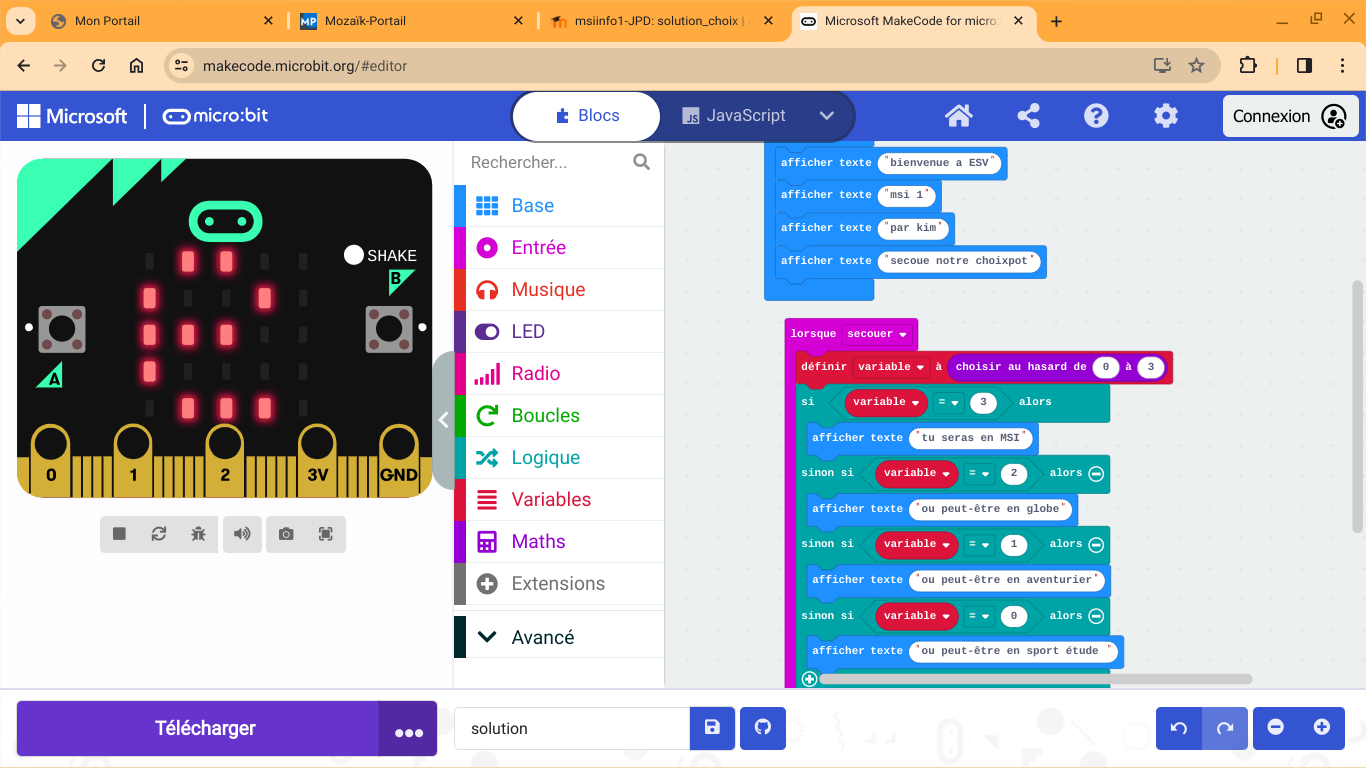Zoom out the workspace

tap(1276, 728)
